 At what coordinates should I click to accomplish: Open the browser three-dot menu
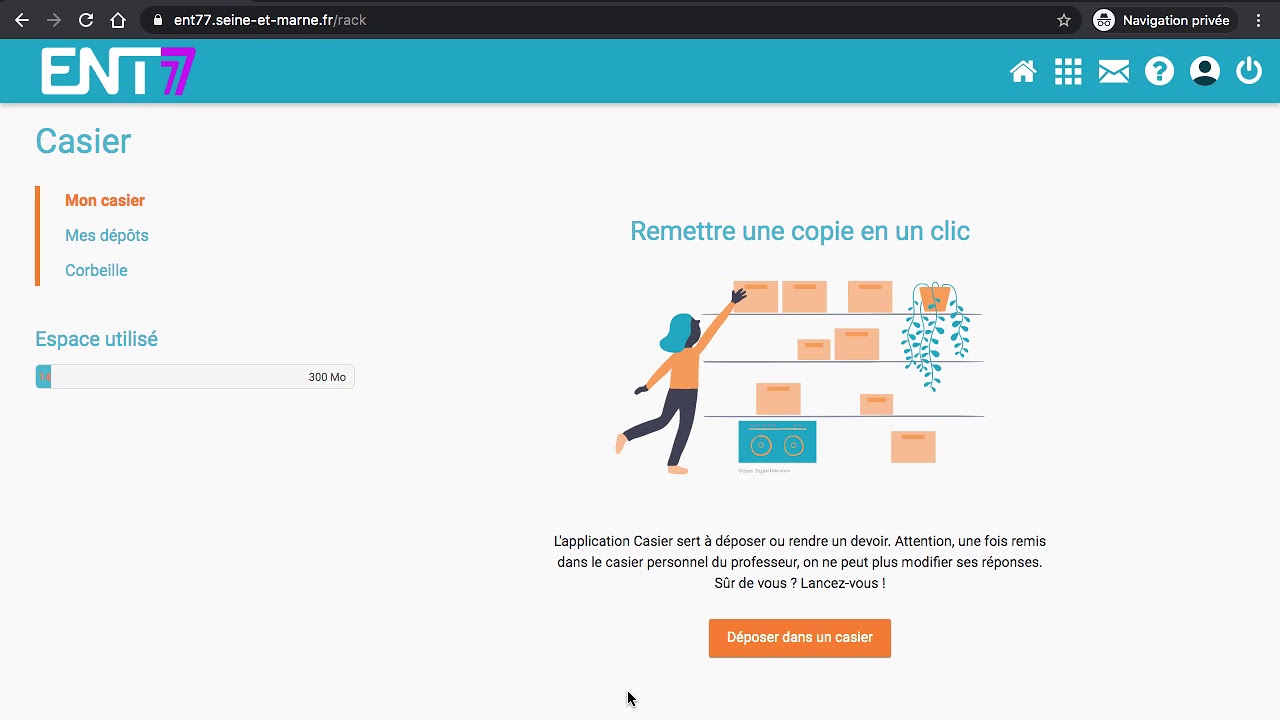pyautogui.click(x=1258, y=20)
